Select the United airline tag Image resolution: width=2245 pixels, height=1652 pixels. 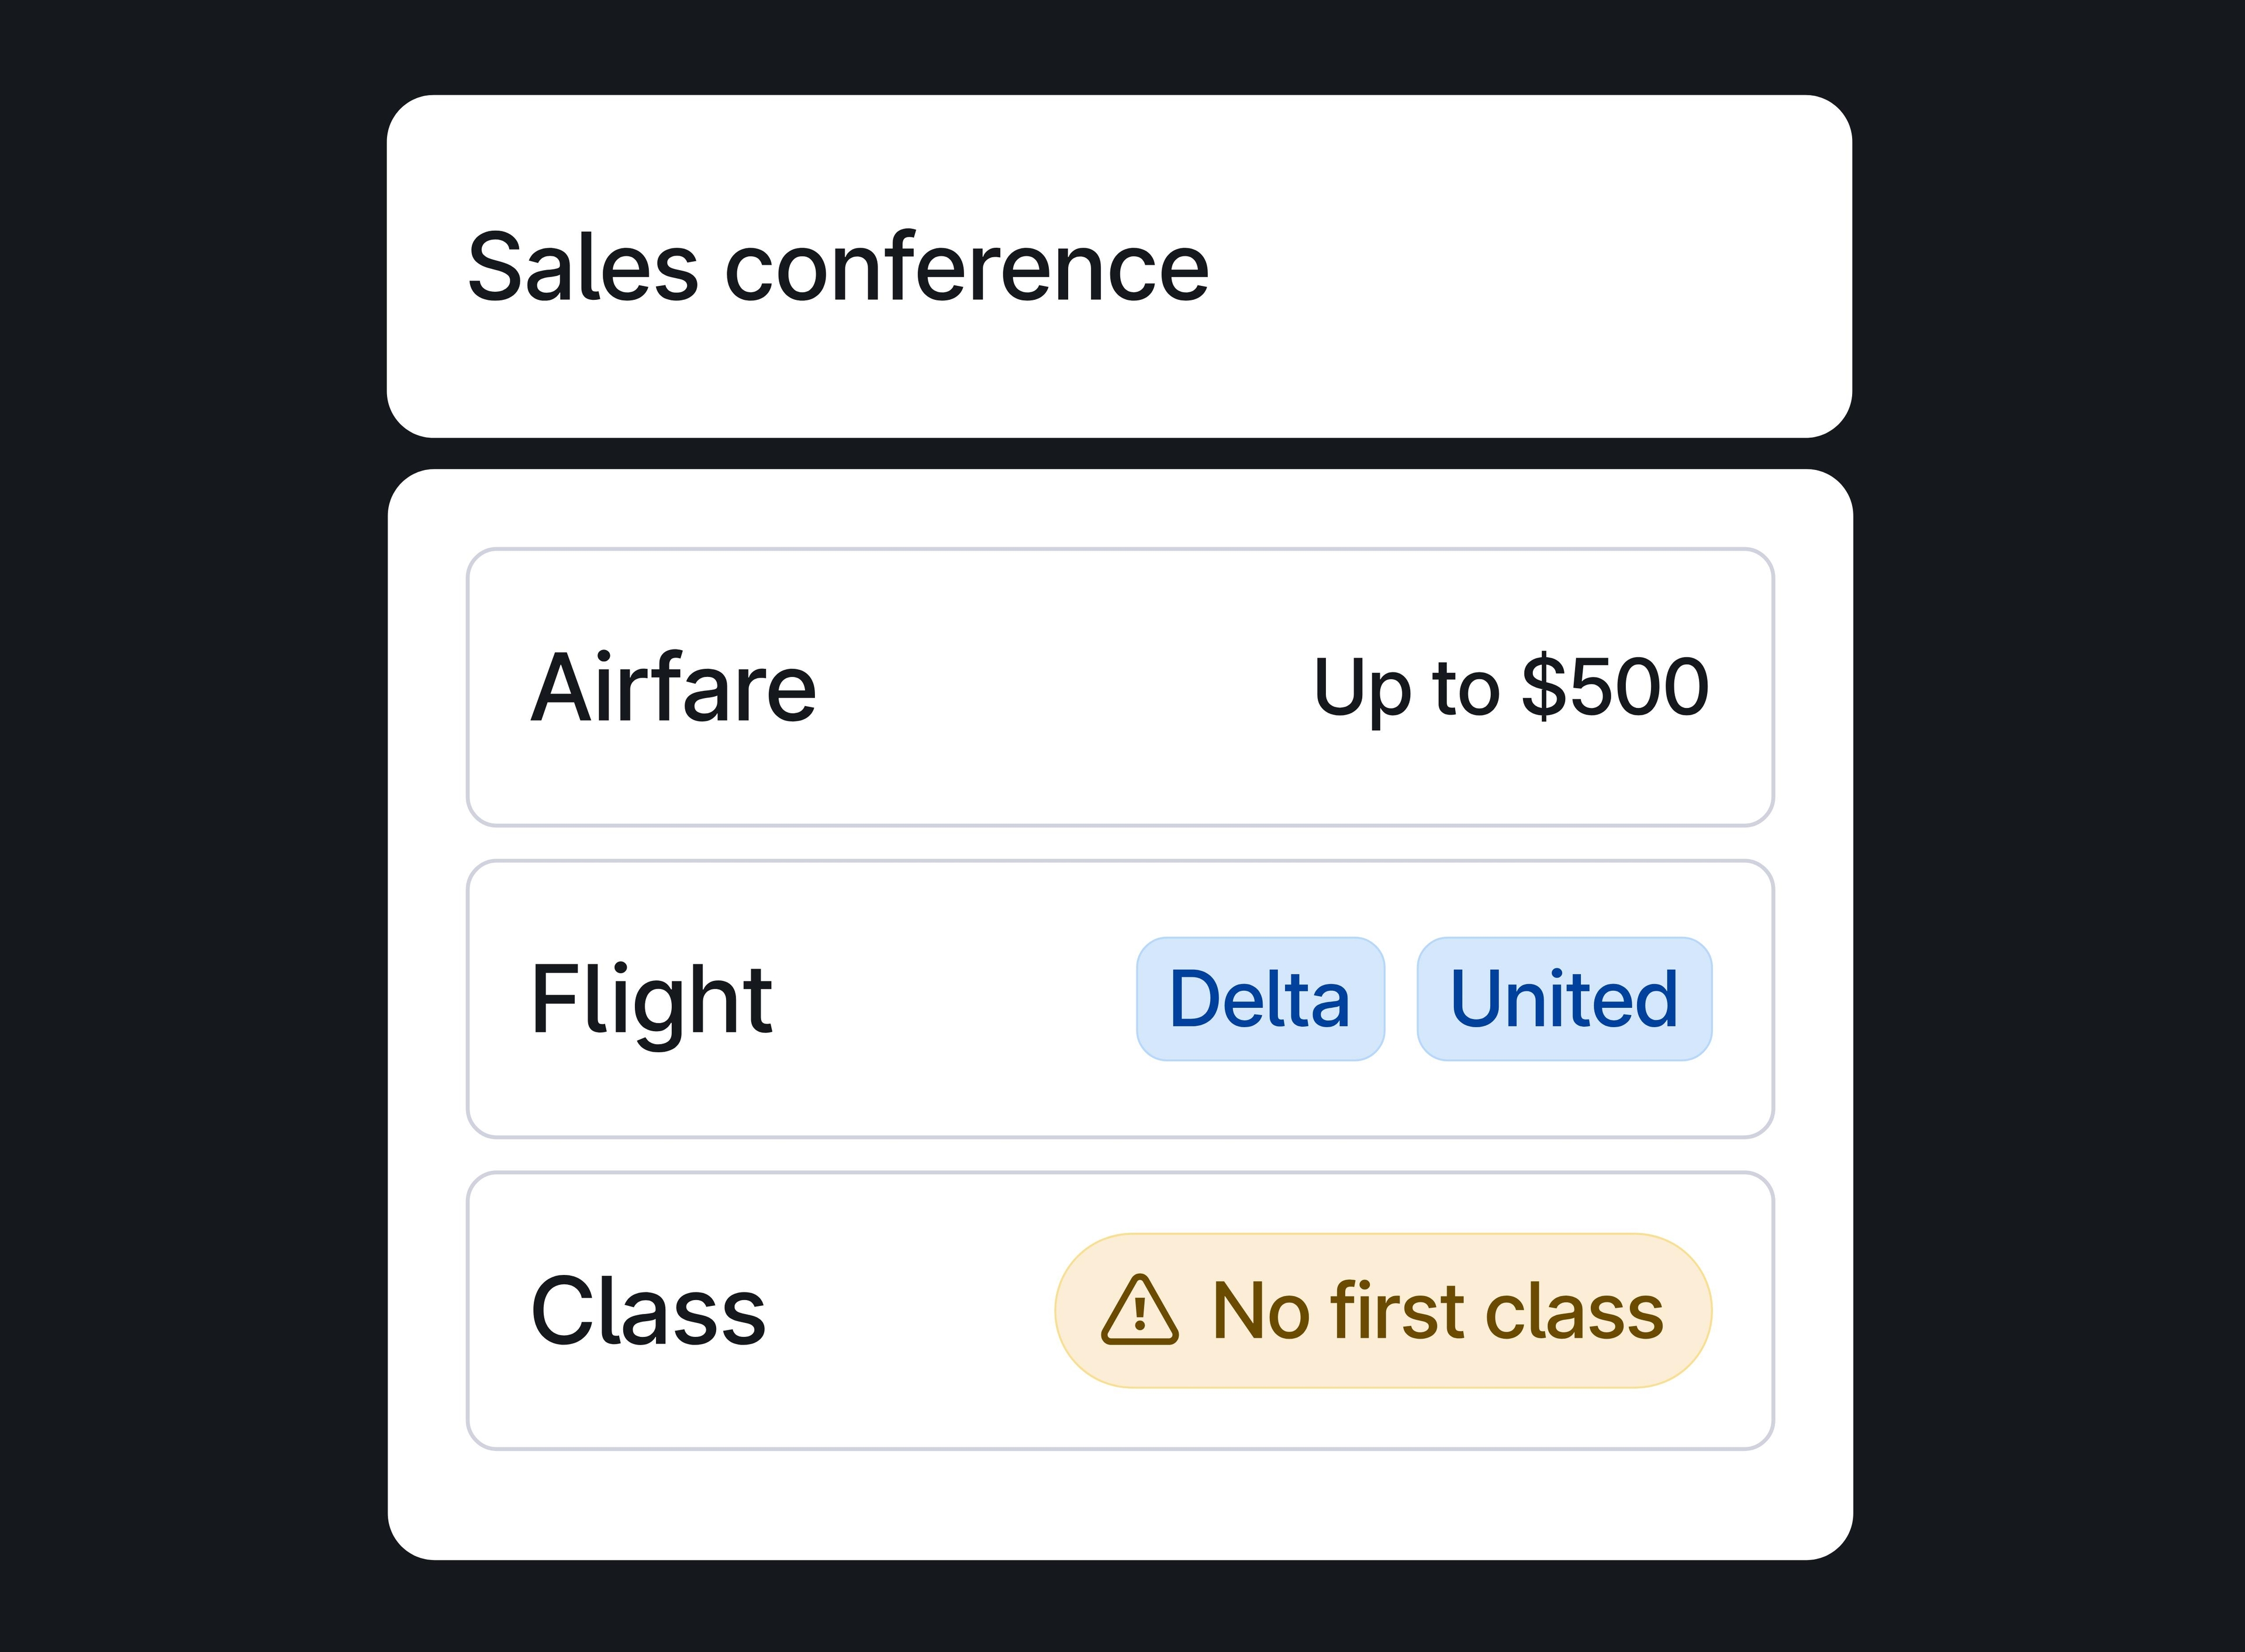(1564, 999)
